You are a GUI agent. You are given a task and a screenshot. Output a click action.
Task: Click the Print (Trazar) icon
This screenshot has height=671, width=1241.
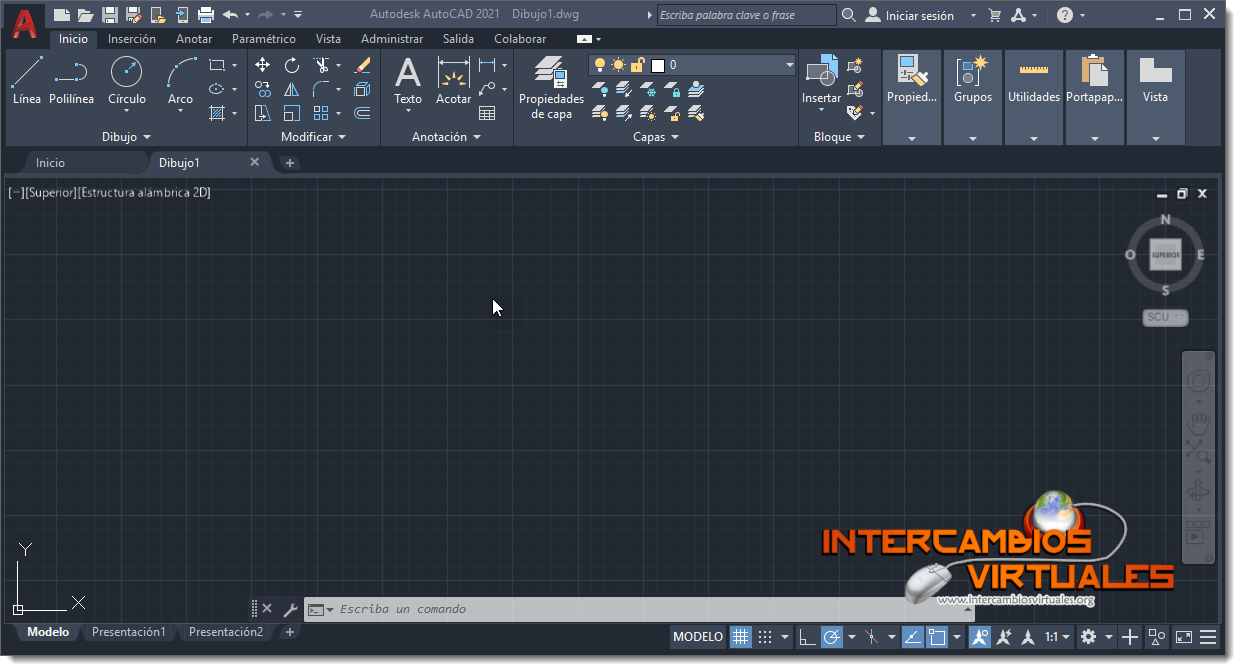click(x=206, y=15)
